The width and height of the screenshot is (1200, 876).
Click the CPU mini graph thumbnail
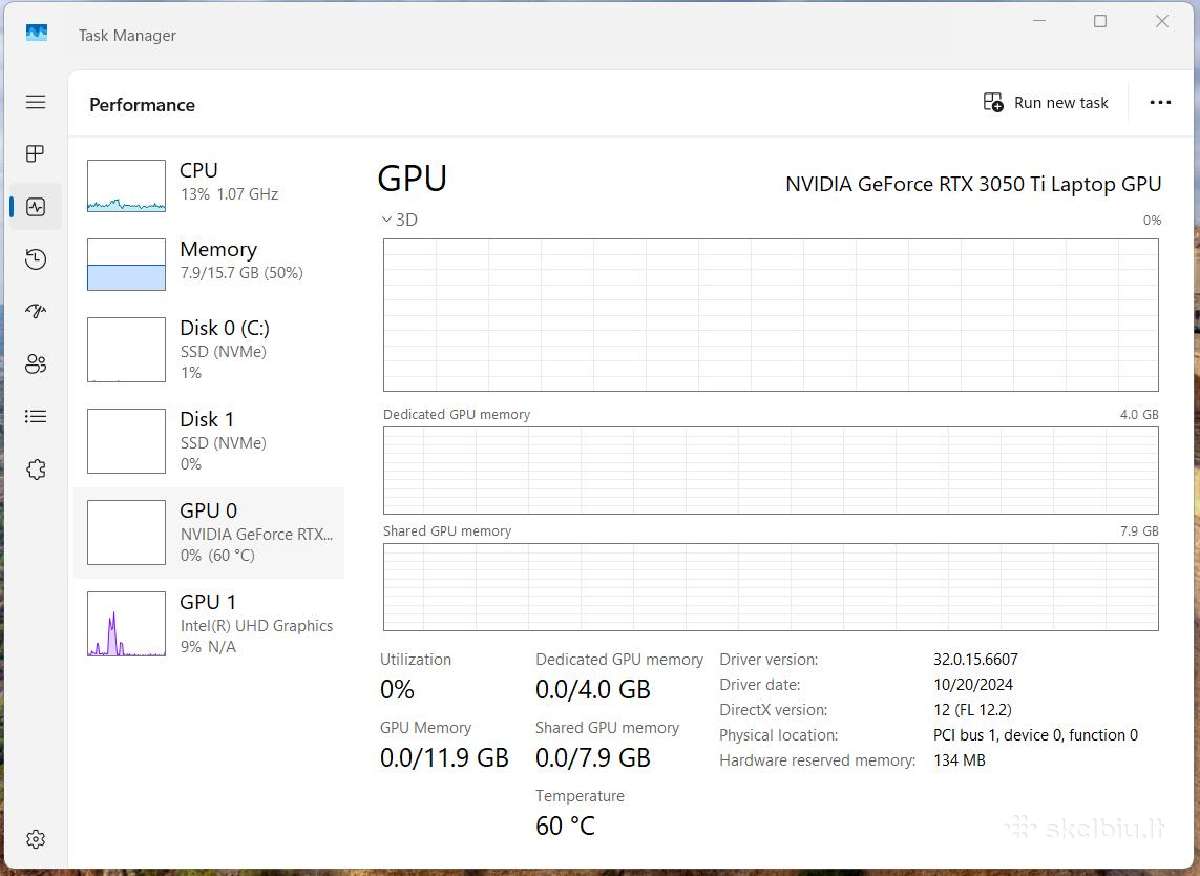(x=126, y=186)
